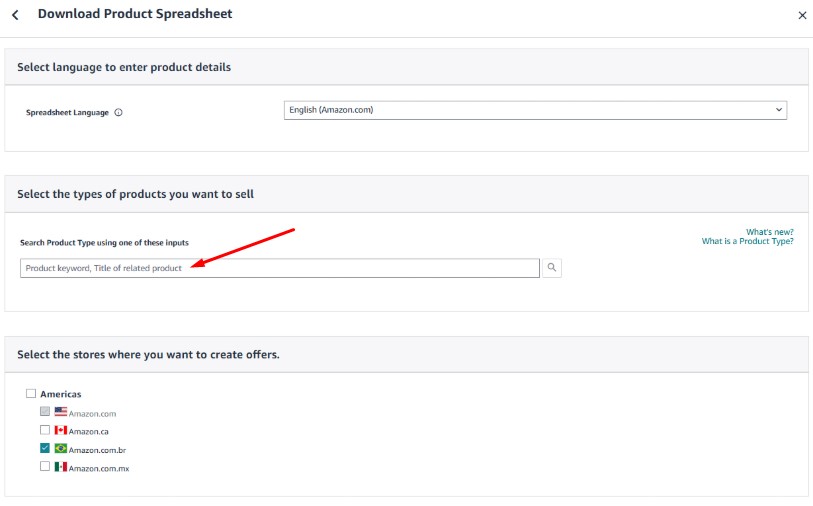Click the magnifying glass search button
Viewport: 813px width, 506px height.
[x=552, y=268]
